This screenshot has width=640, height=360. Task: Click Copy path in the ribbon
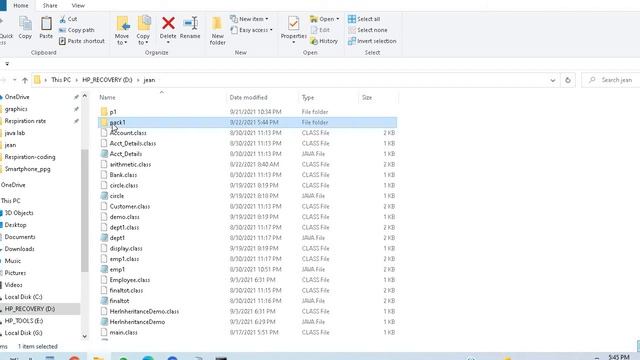coord(76,30)
